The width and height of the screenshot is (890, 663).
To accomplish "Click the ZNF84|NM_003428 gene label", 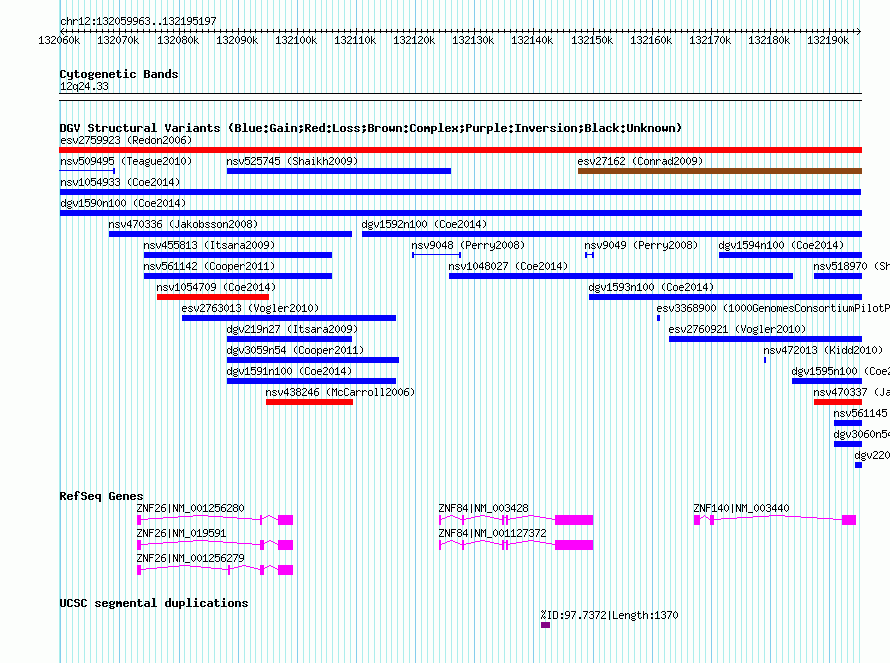I will coord(484,508).
